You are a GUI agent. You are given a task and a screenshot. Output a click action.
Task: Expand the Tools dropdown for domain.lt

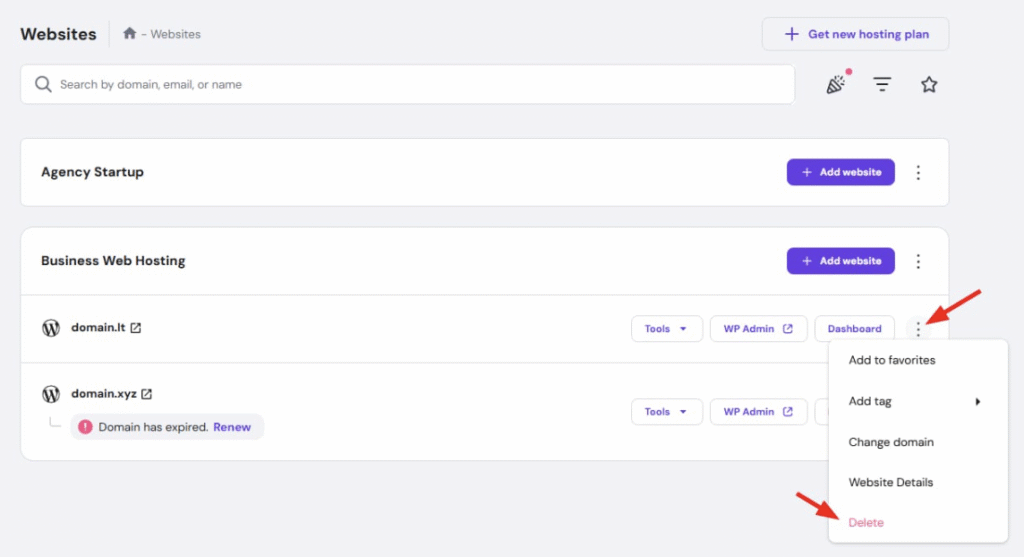[x=666, y=329]
